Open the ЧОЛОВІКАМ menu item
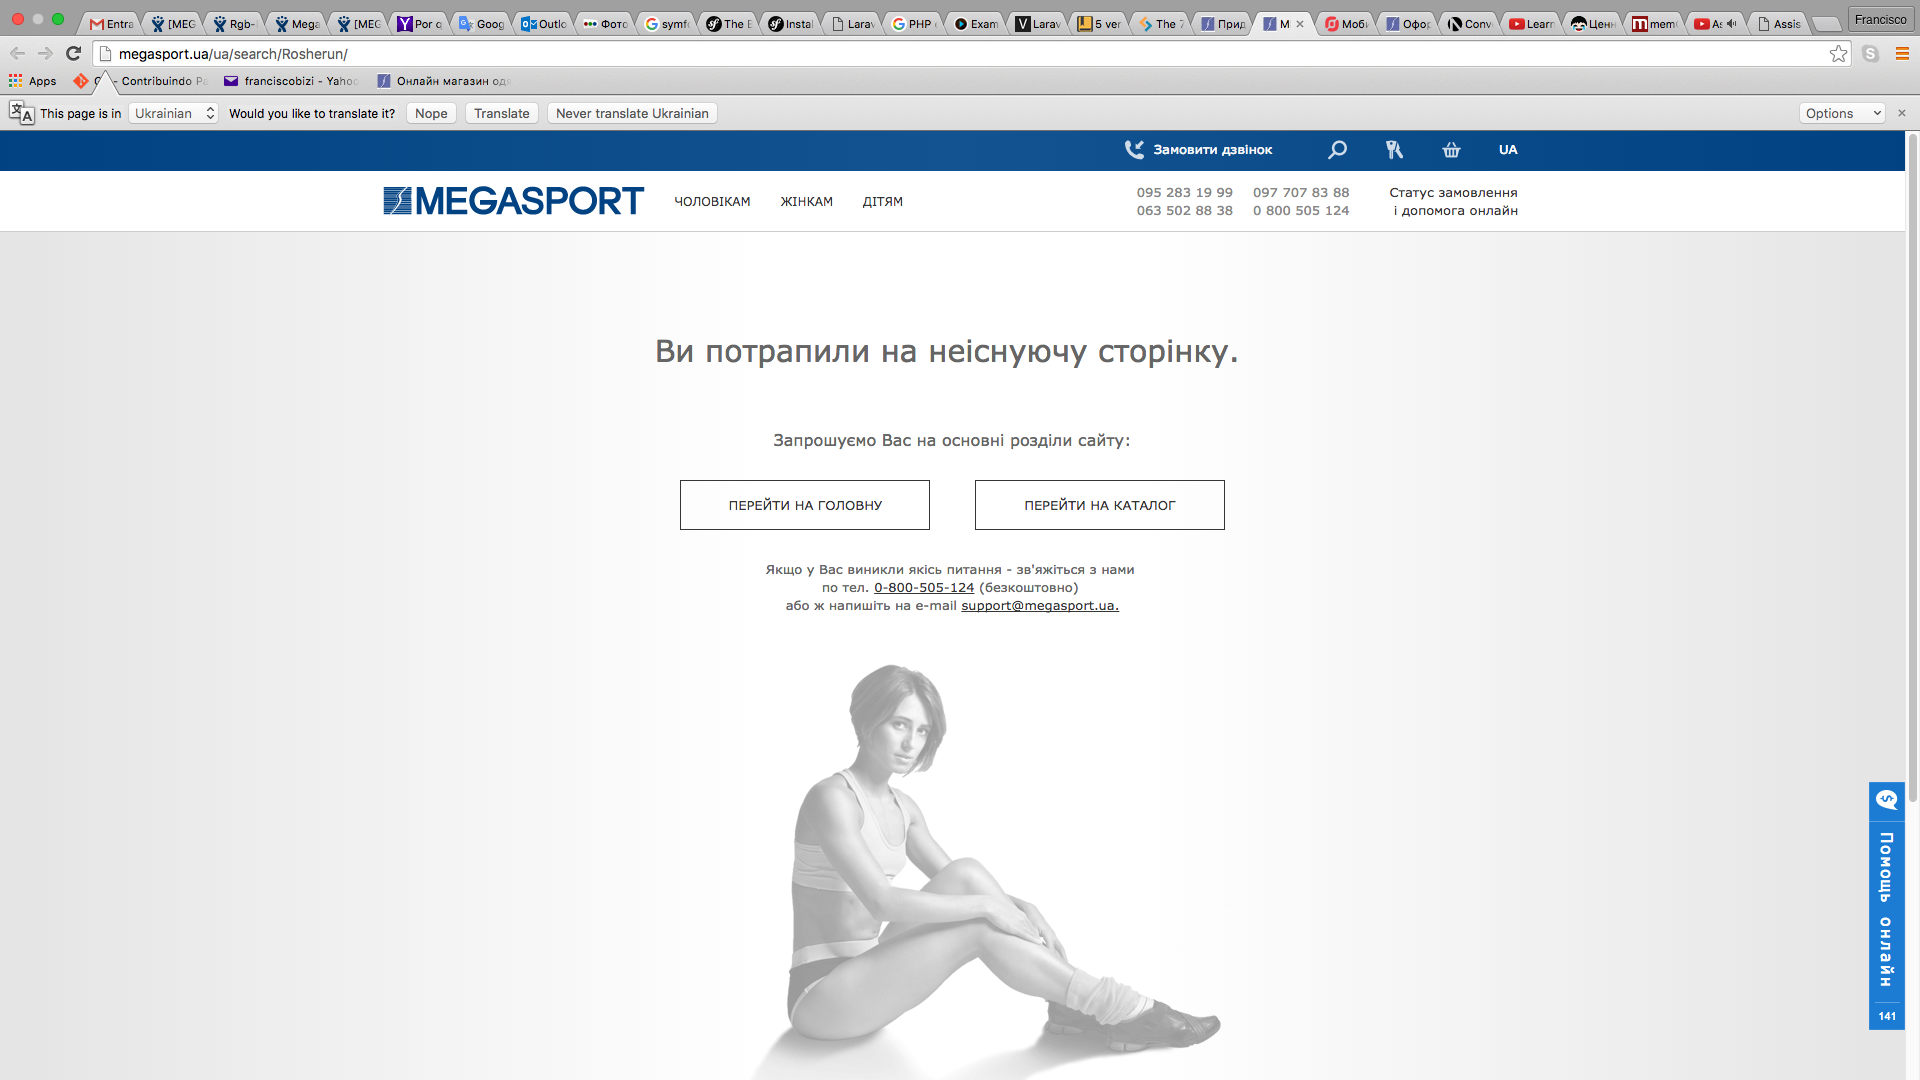The image size is (1920, 1080). coord(712,202)
